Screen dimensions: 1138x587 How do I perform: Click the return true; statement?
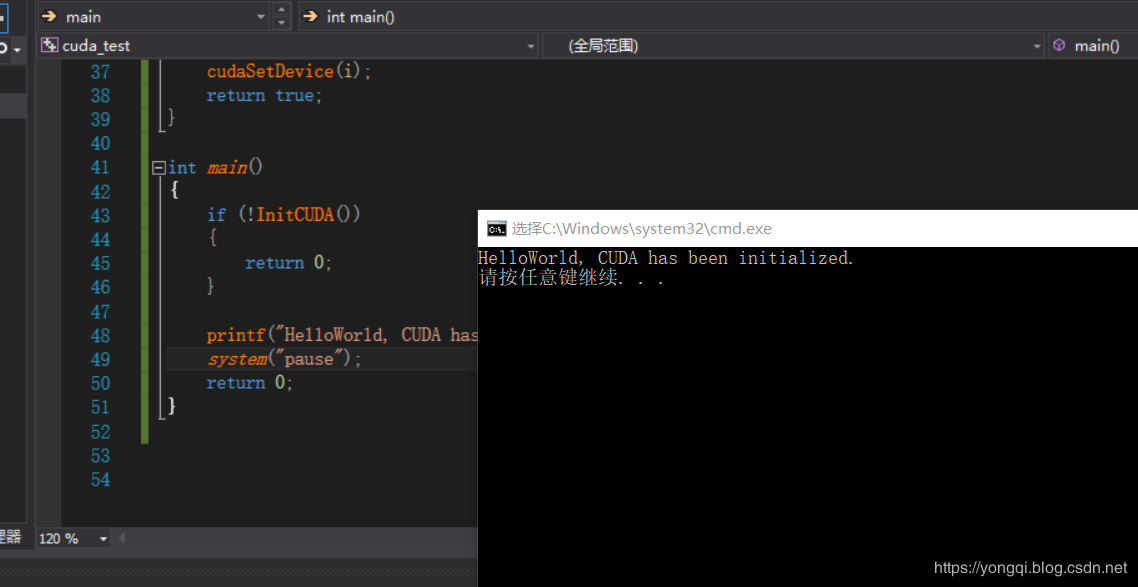coord(264,96)
